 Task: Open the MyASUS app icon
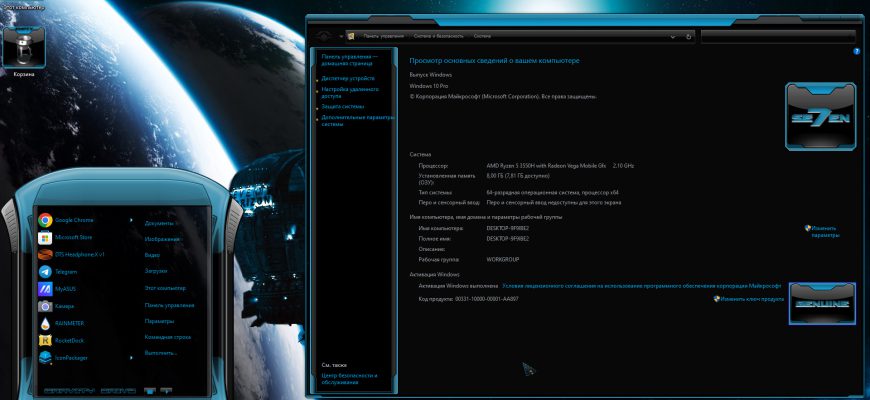(x=45, y=289)
